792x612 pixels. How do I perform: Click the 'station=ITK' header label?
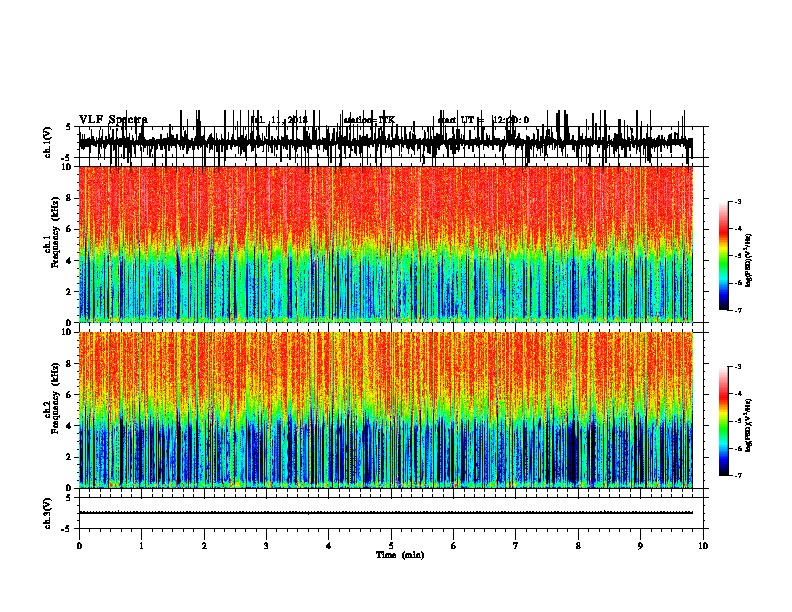pos(369,120)
